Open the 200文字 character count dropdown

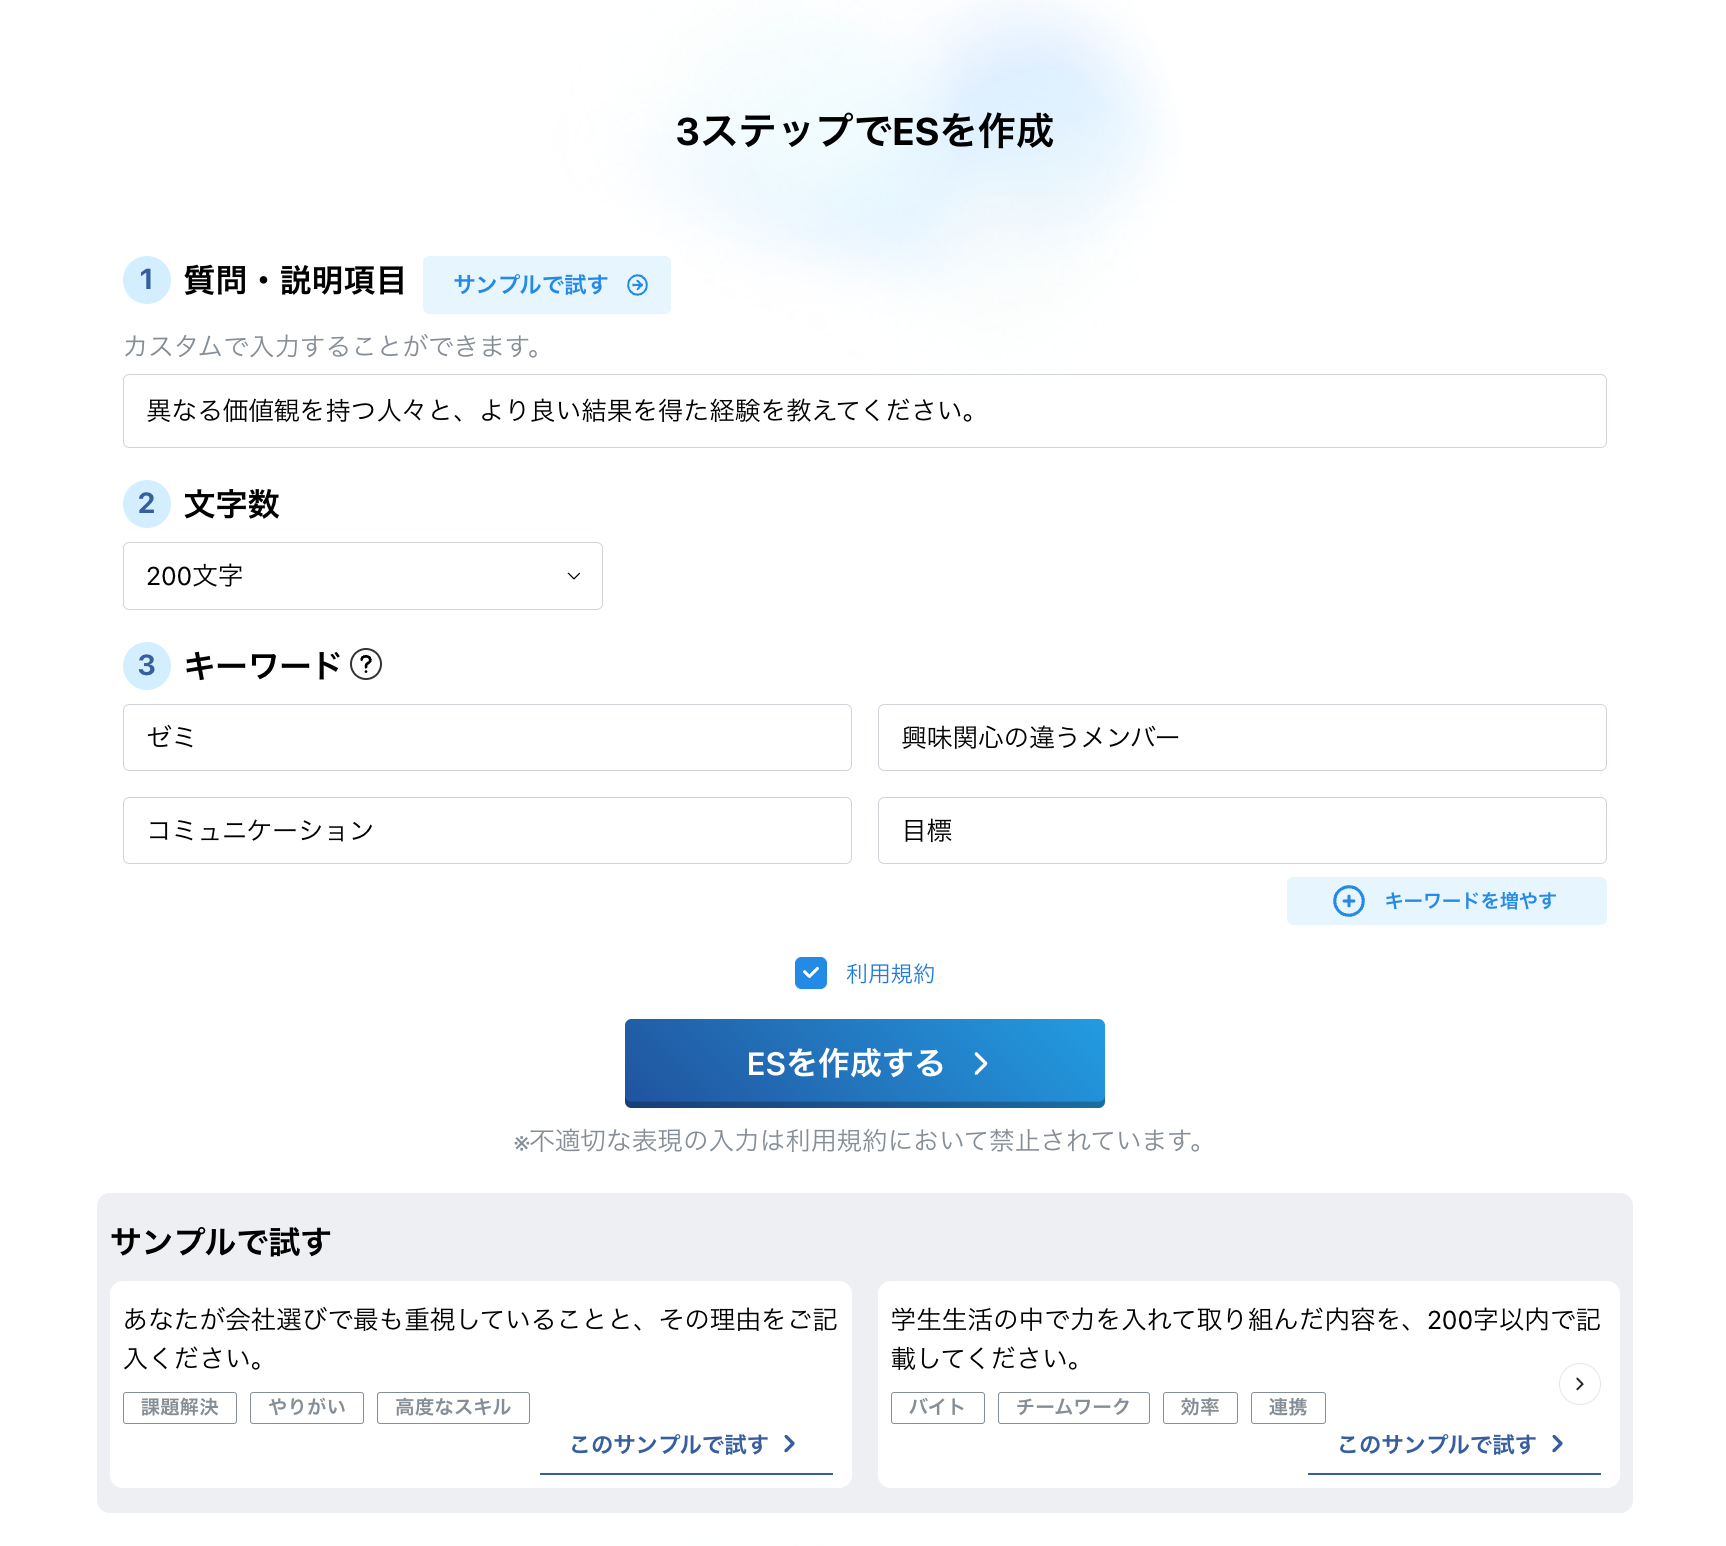[363, 576]
